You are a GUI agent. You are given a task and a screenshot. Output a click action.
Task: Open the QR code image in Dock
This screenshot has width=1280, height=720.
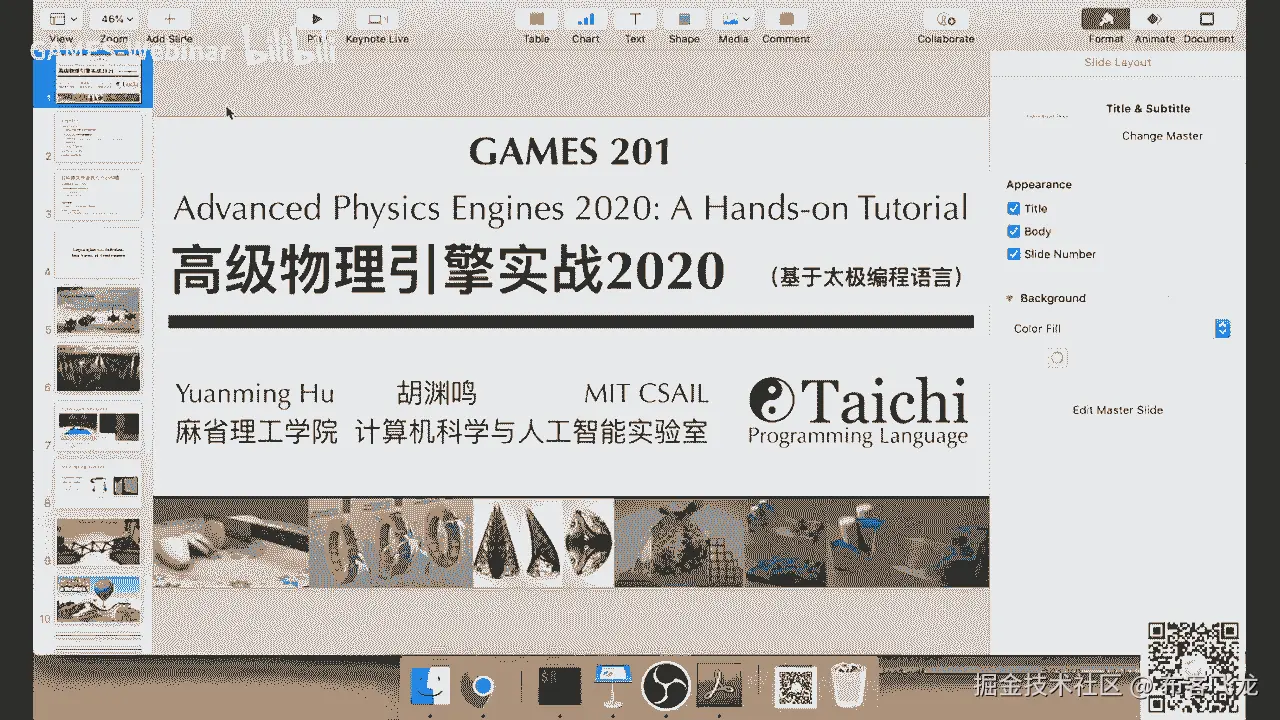pos(795,686)
